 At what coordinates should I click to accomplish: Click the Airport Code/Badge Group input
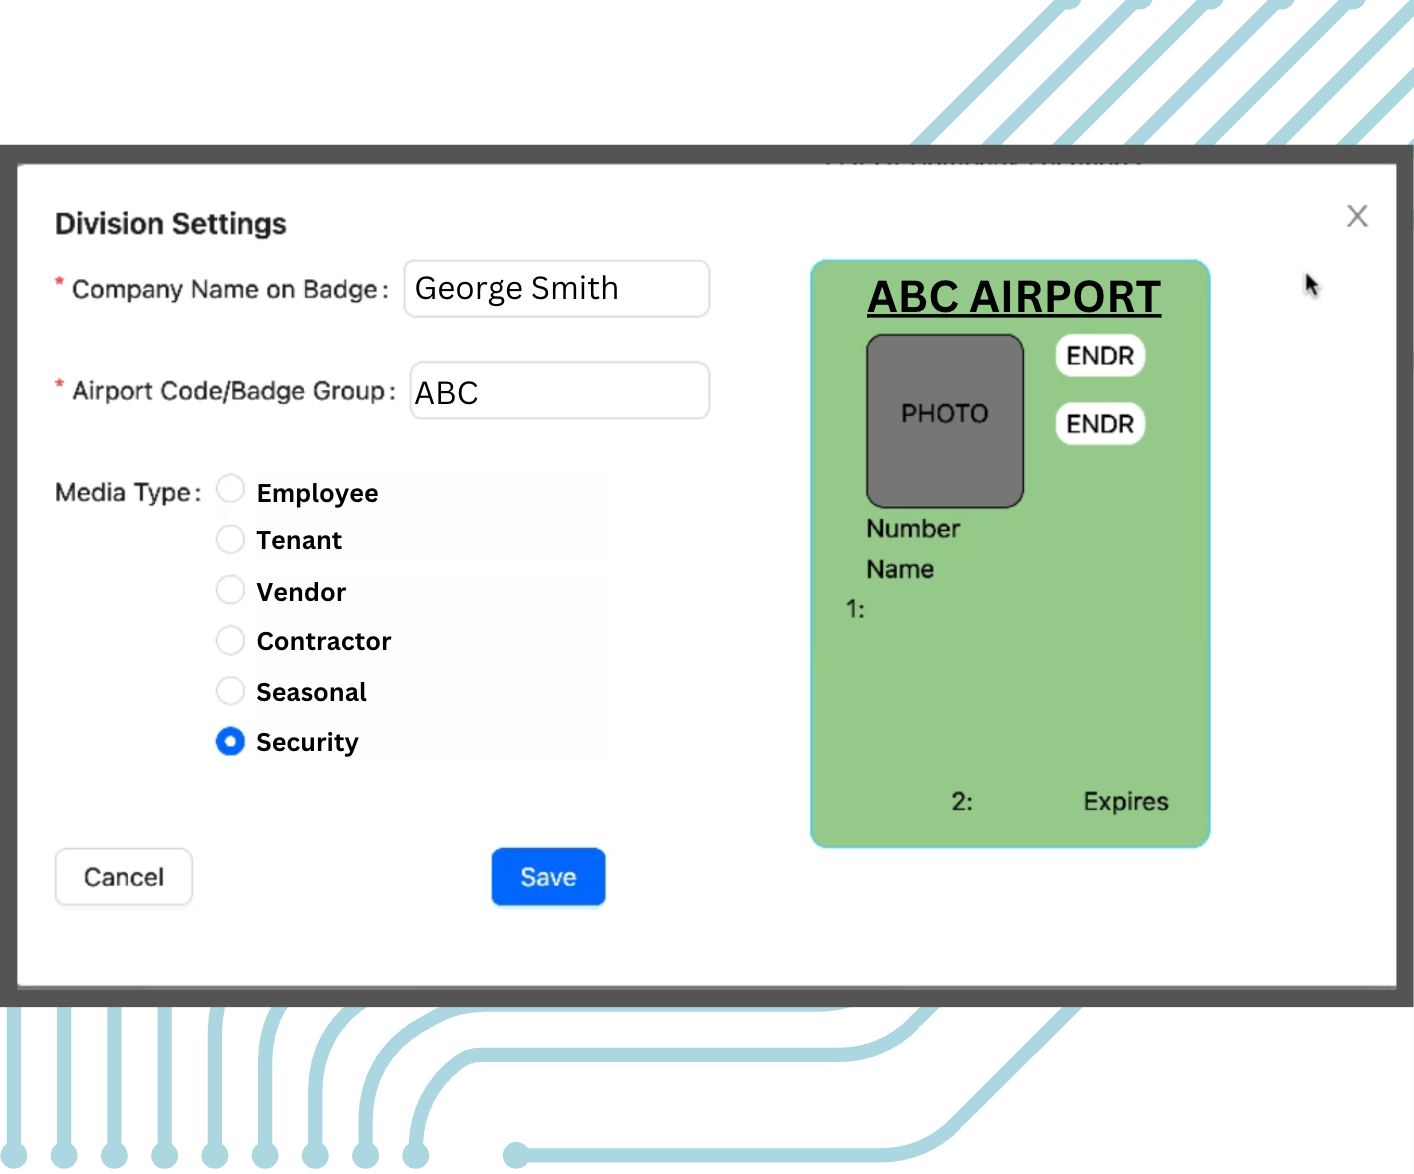click(x=560, y=391)
